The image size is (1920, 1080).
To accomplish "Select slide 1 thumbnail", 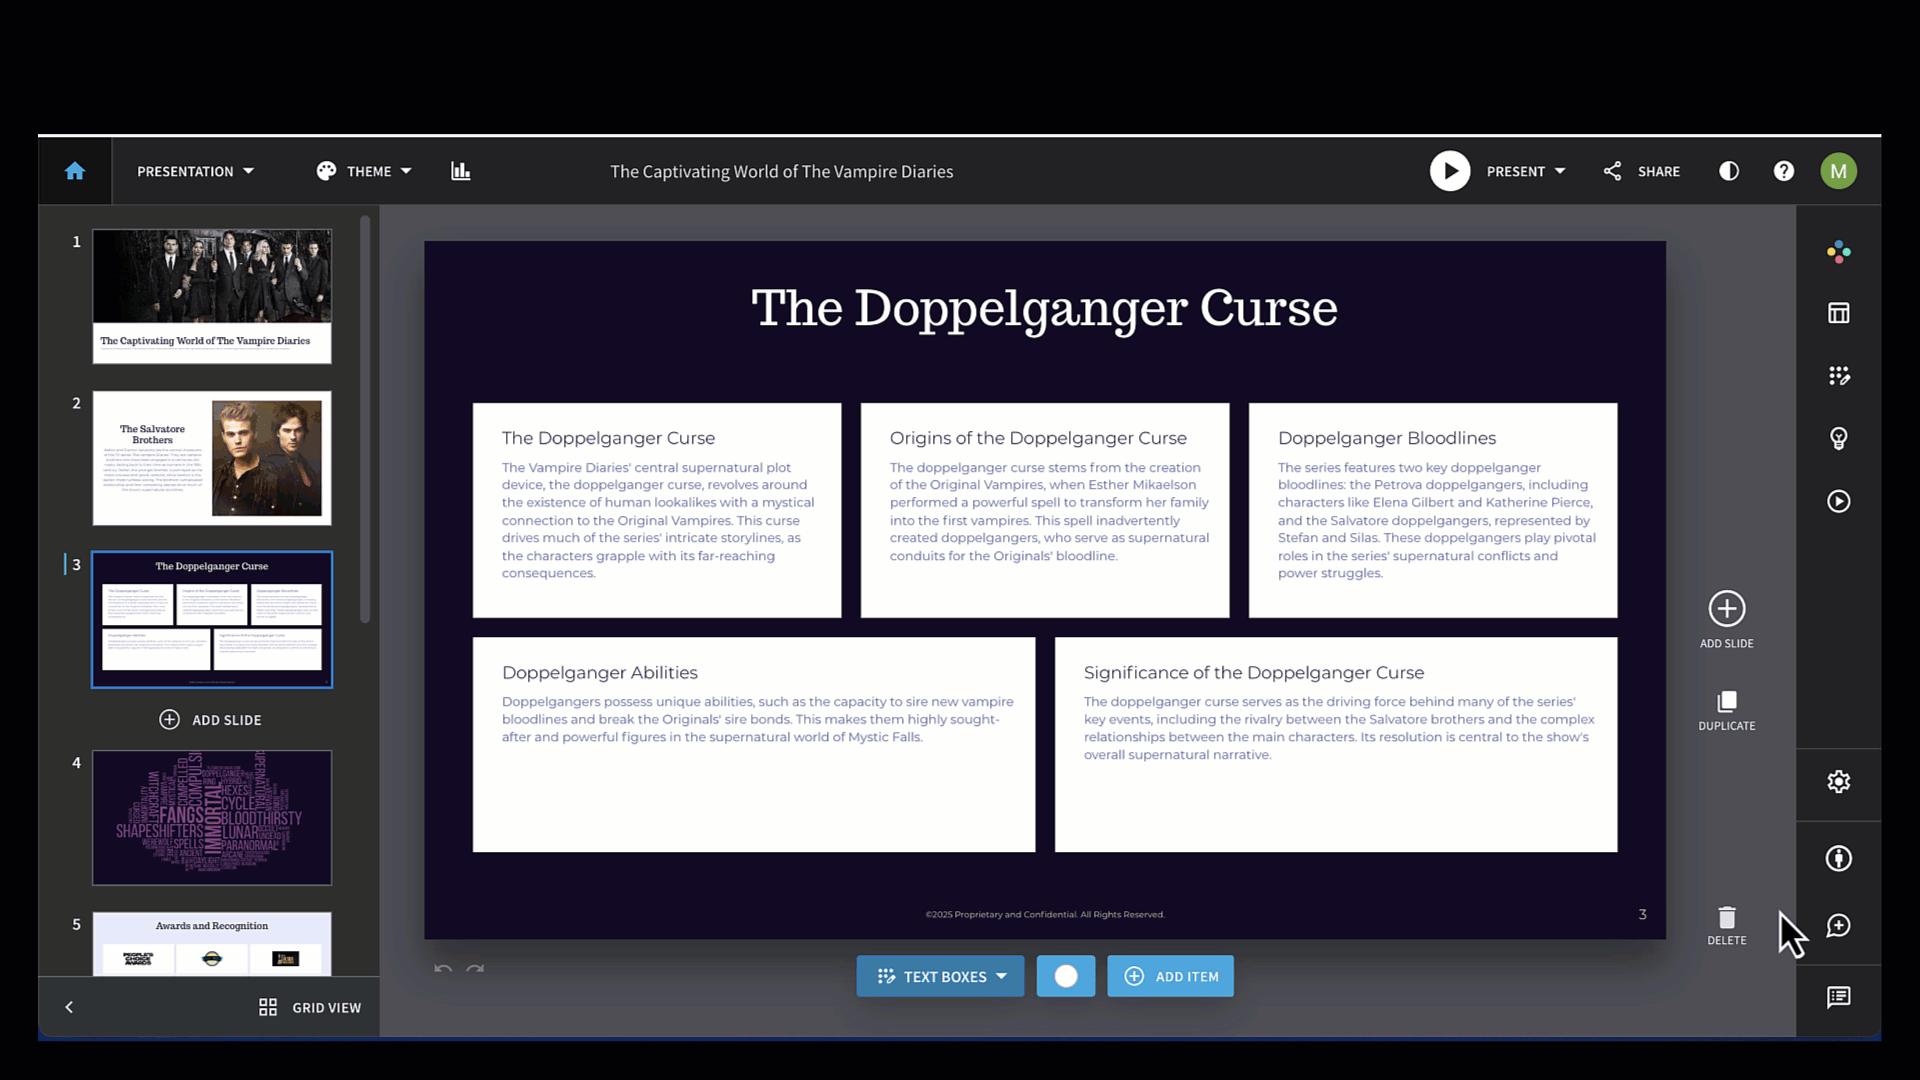I will pos(212,296).
